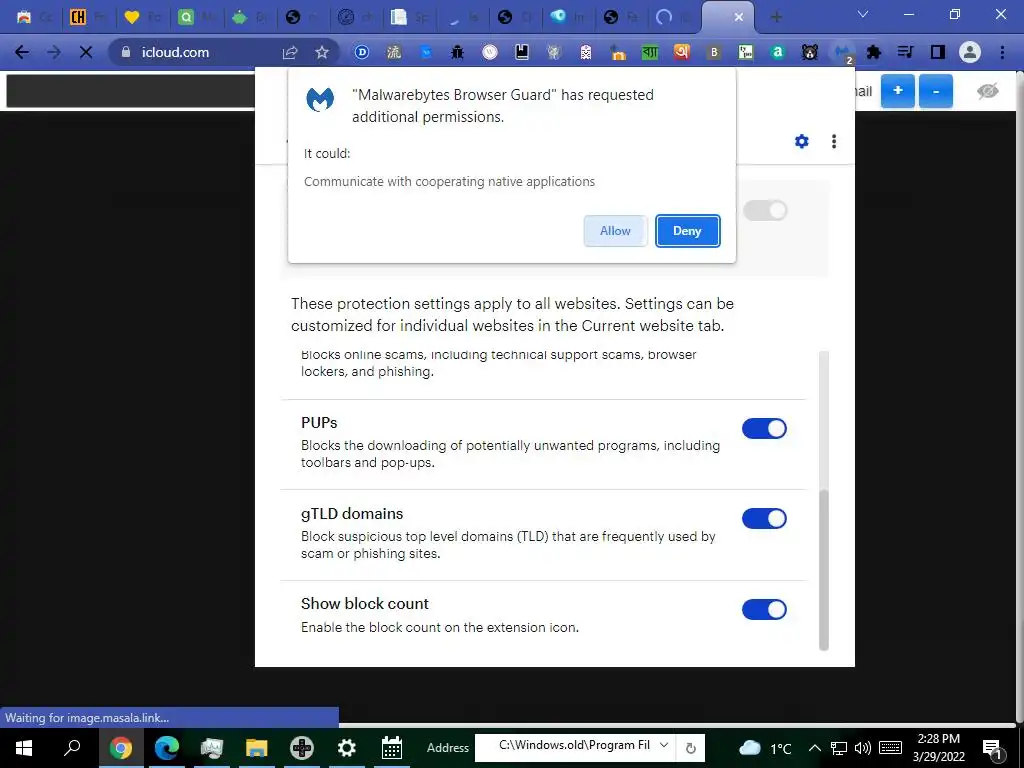Screen dimensions: 1024x768
Task: Click the greyed-out toggle behind the permission dialog
Action: tap(765, 210)
